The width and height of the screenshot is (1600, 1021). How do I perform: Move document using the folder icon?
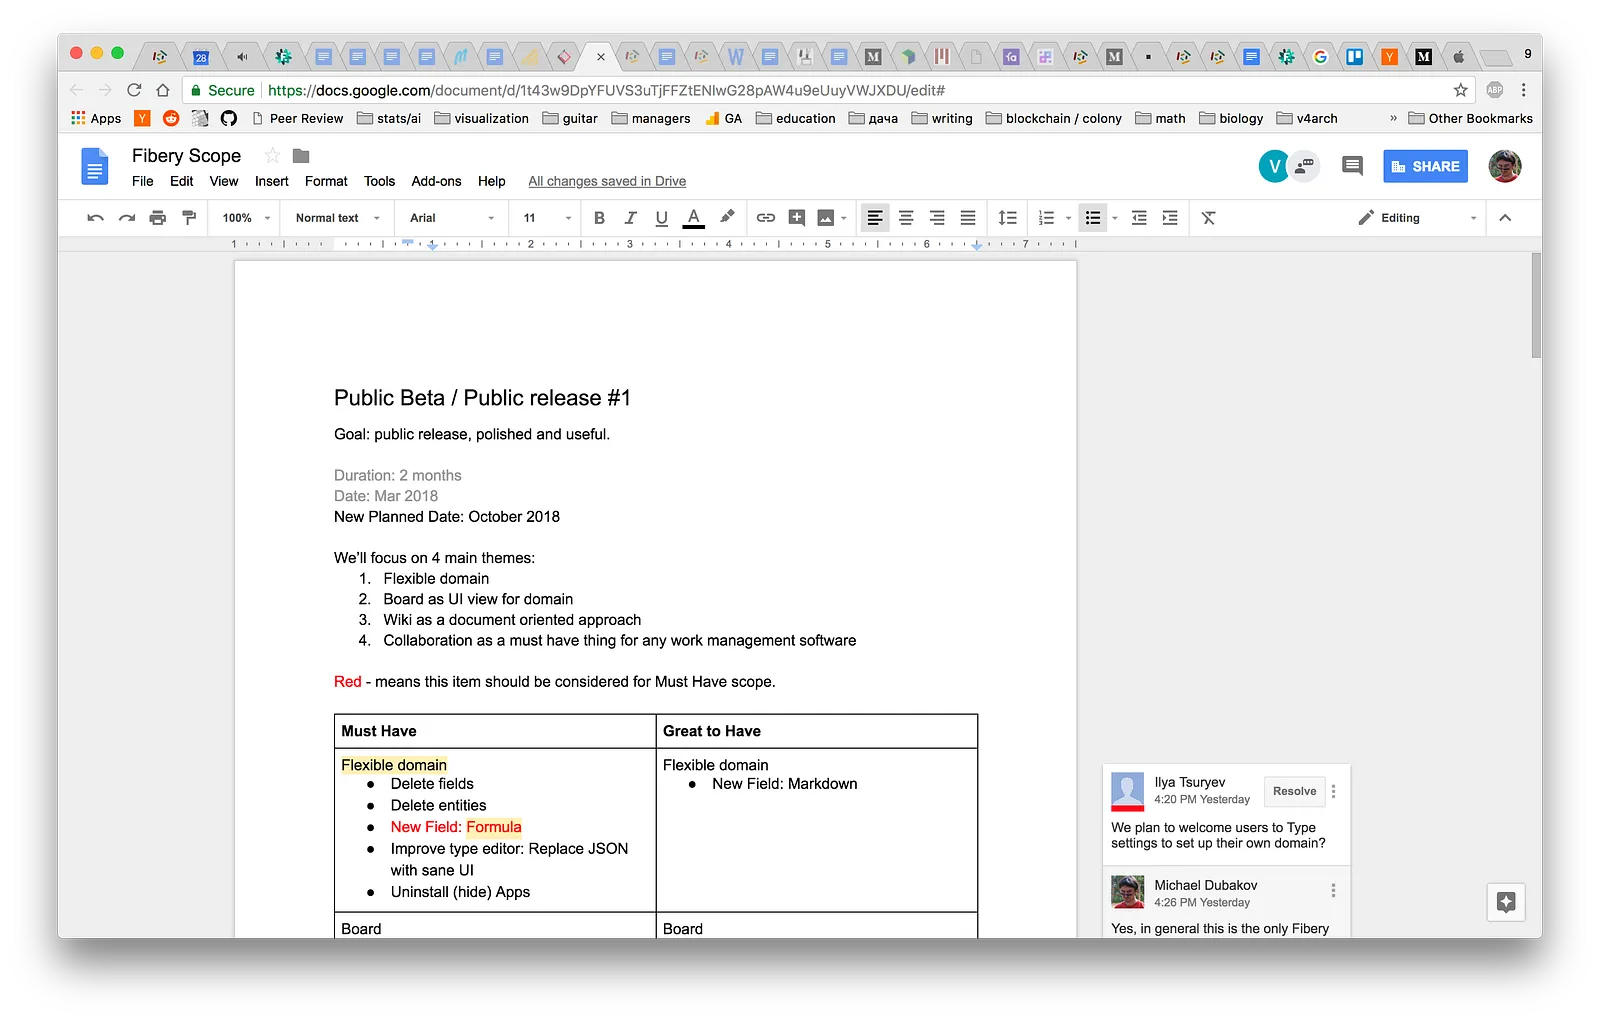point(301,156)
